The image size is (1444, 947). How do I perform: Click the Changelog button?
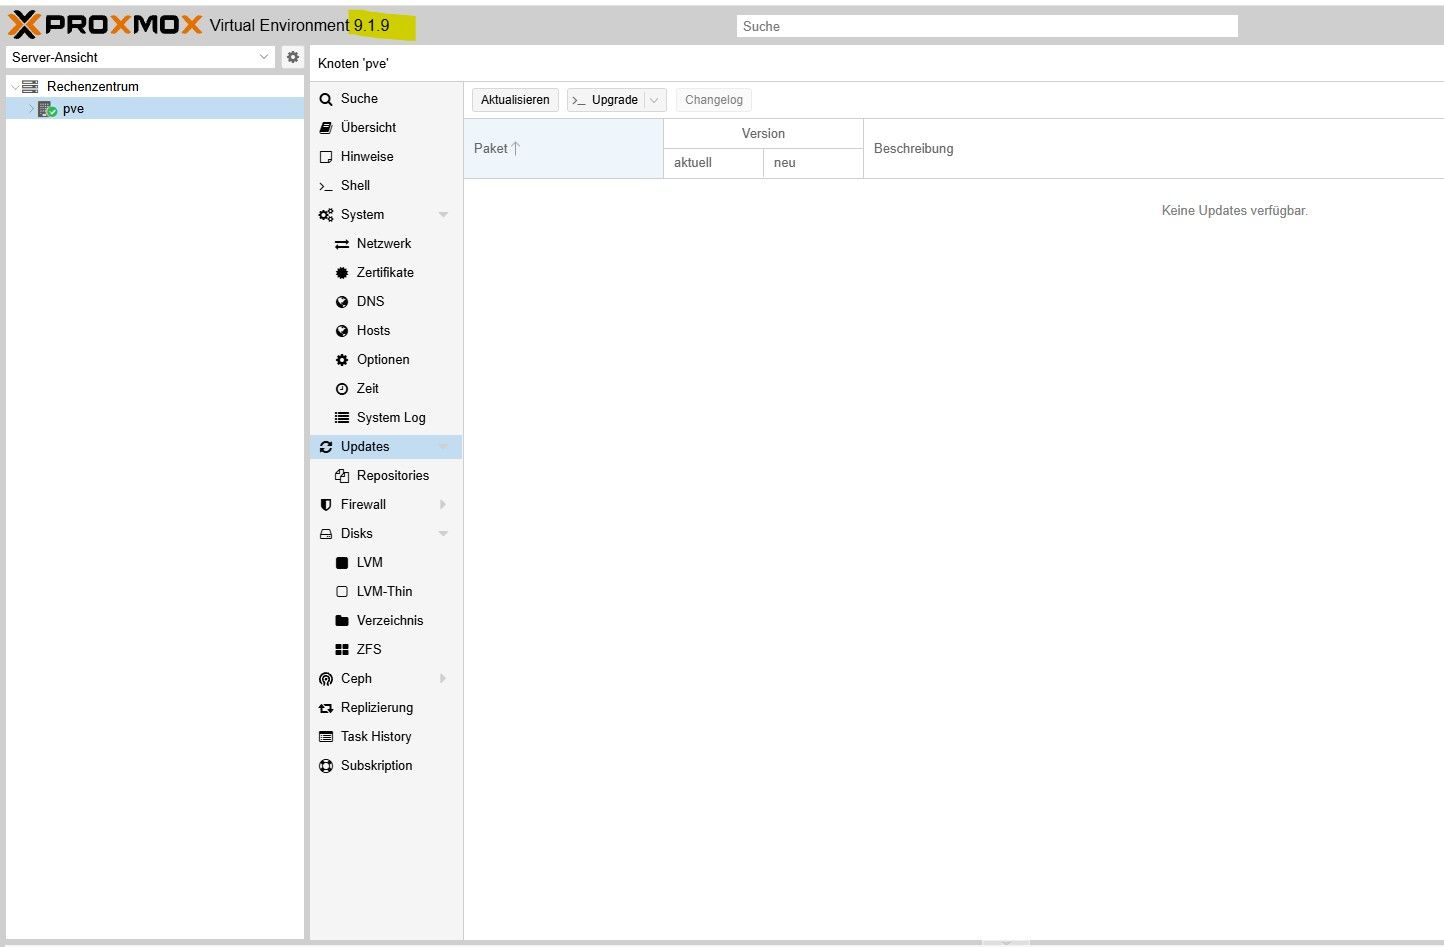point(714,100)
